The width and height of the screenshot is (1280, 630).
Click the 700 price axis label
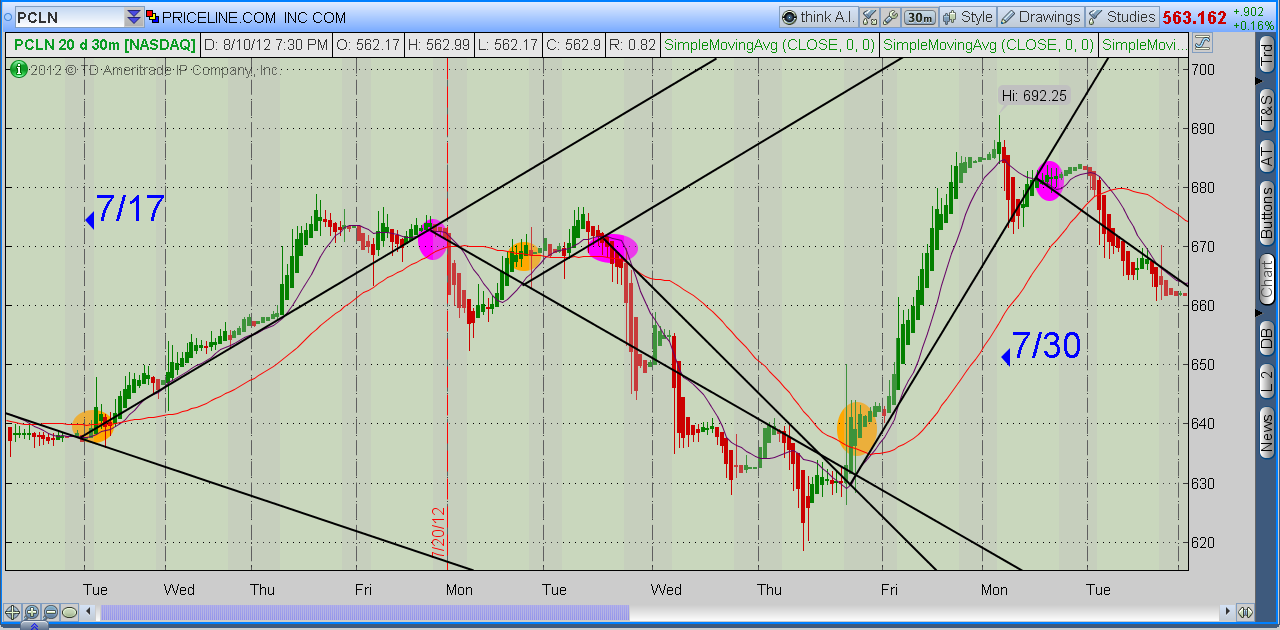coord(1204,69)
